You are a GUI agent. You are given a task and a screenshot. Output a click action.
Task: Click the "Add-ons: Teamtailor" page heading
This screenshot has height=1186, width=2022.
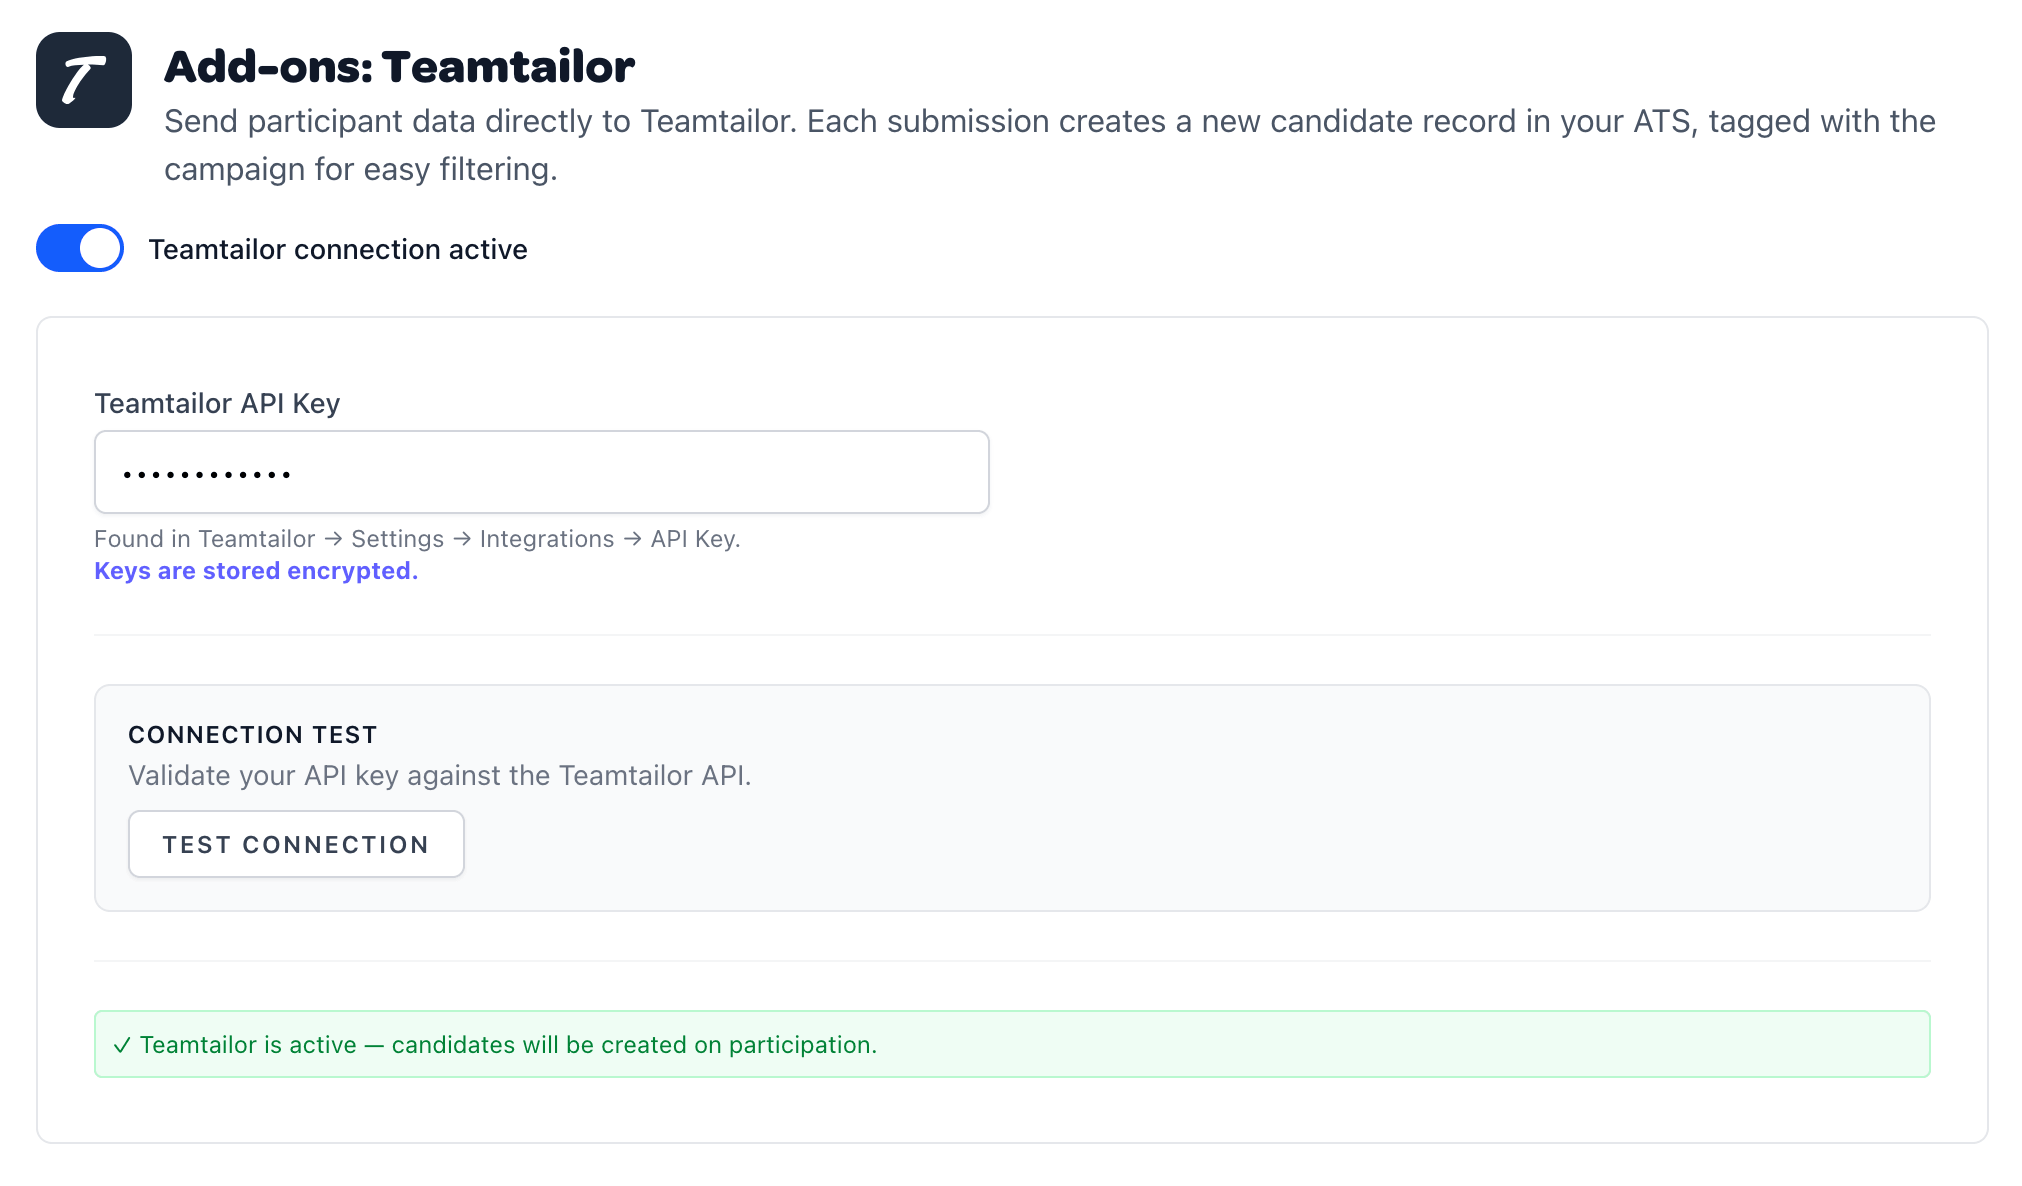pos(399,67)
